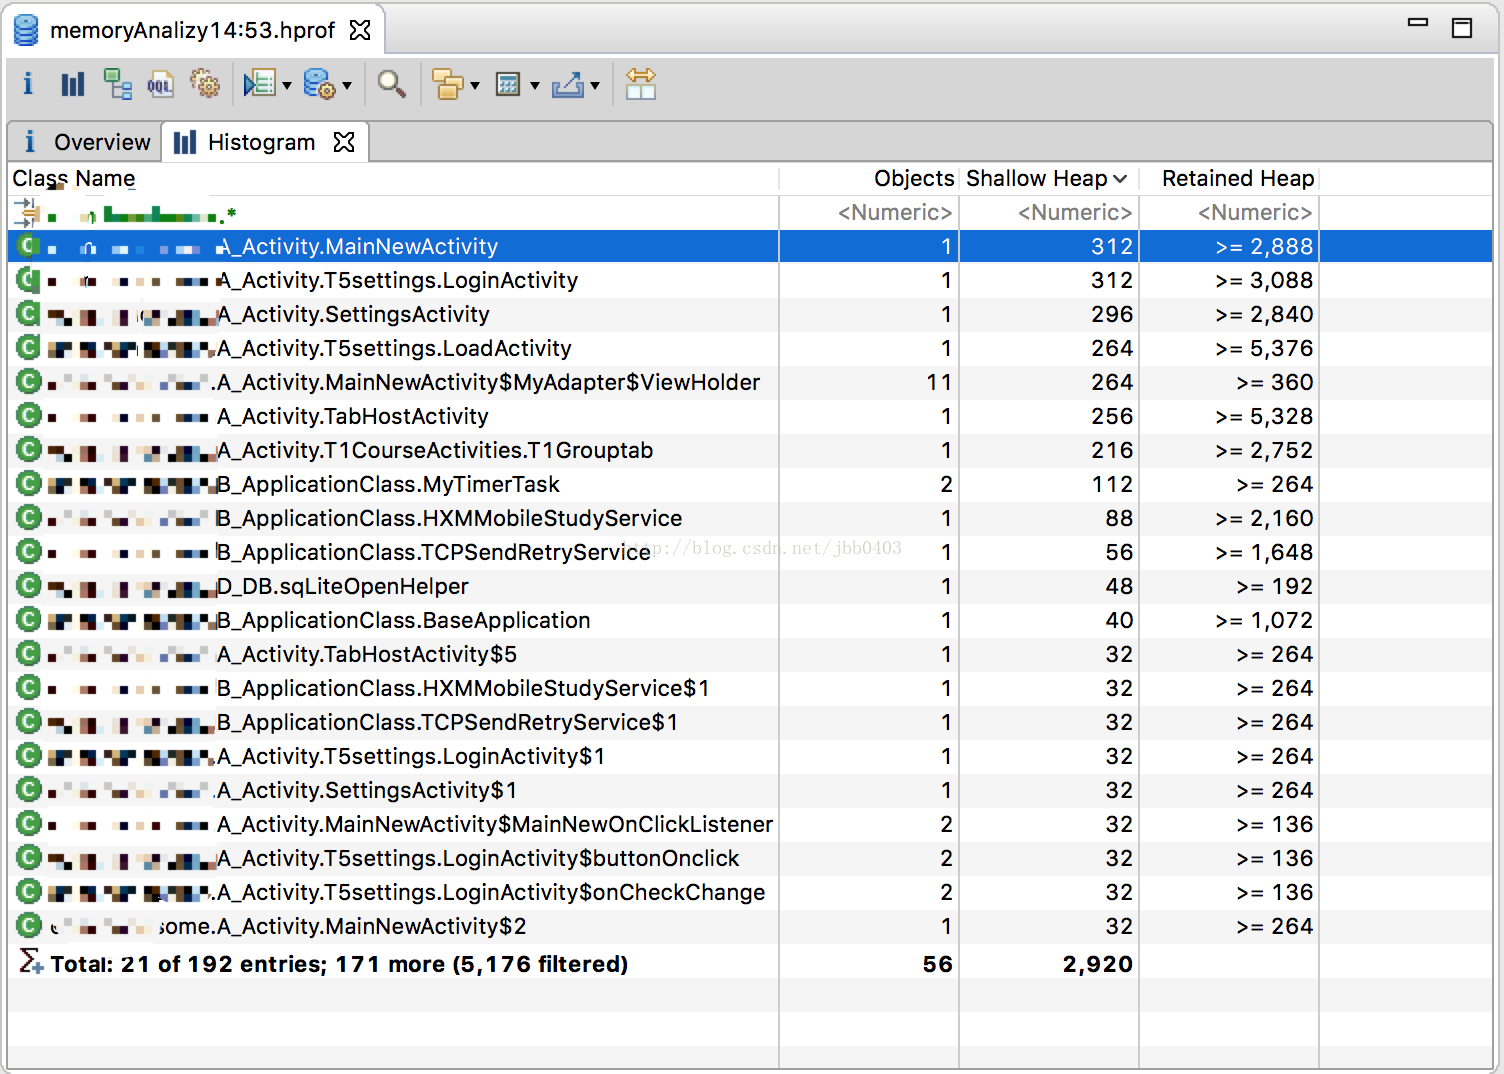The image size is (1504, 1074).
Task: Select the Histogram tab
Action: coord(246,142)
